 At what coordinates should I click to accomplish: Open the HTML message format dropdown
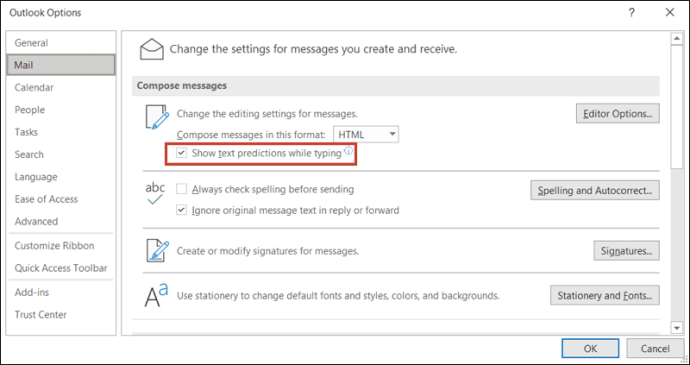[366, 134]
